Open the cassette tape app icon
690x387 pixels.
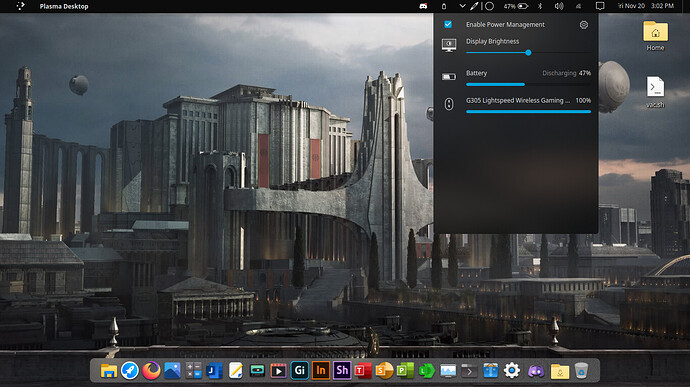[x=257, y=371]
